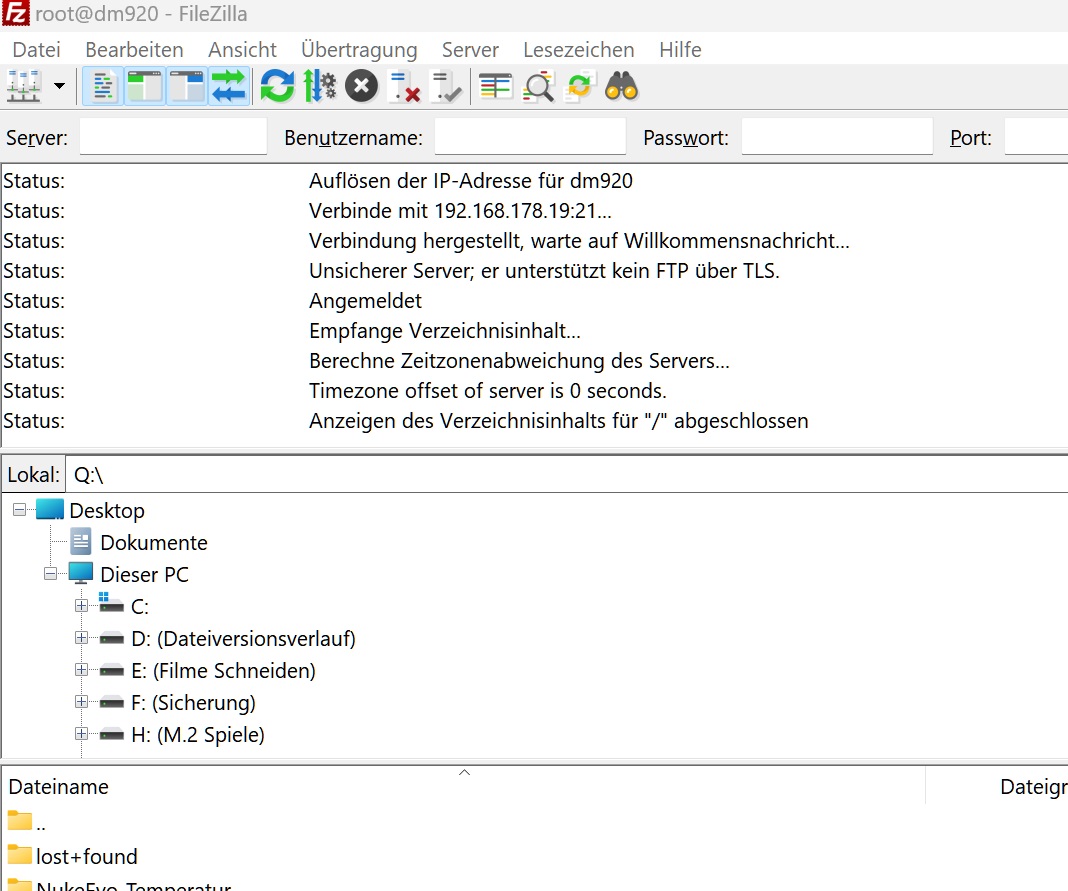Open the Site Manager (Servermanager) icon
The image size is (1068, 891).
pos(23,87)
